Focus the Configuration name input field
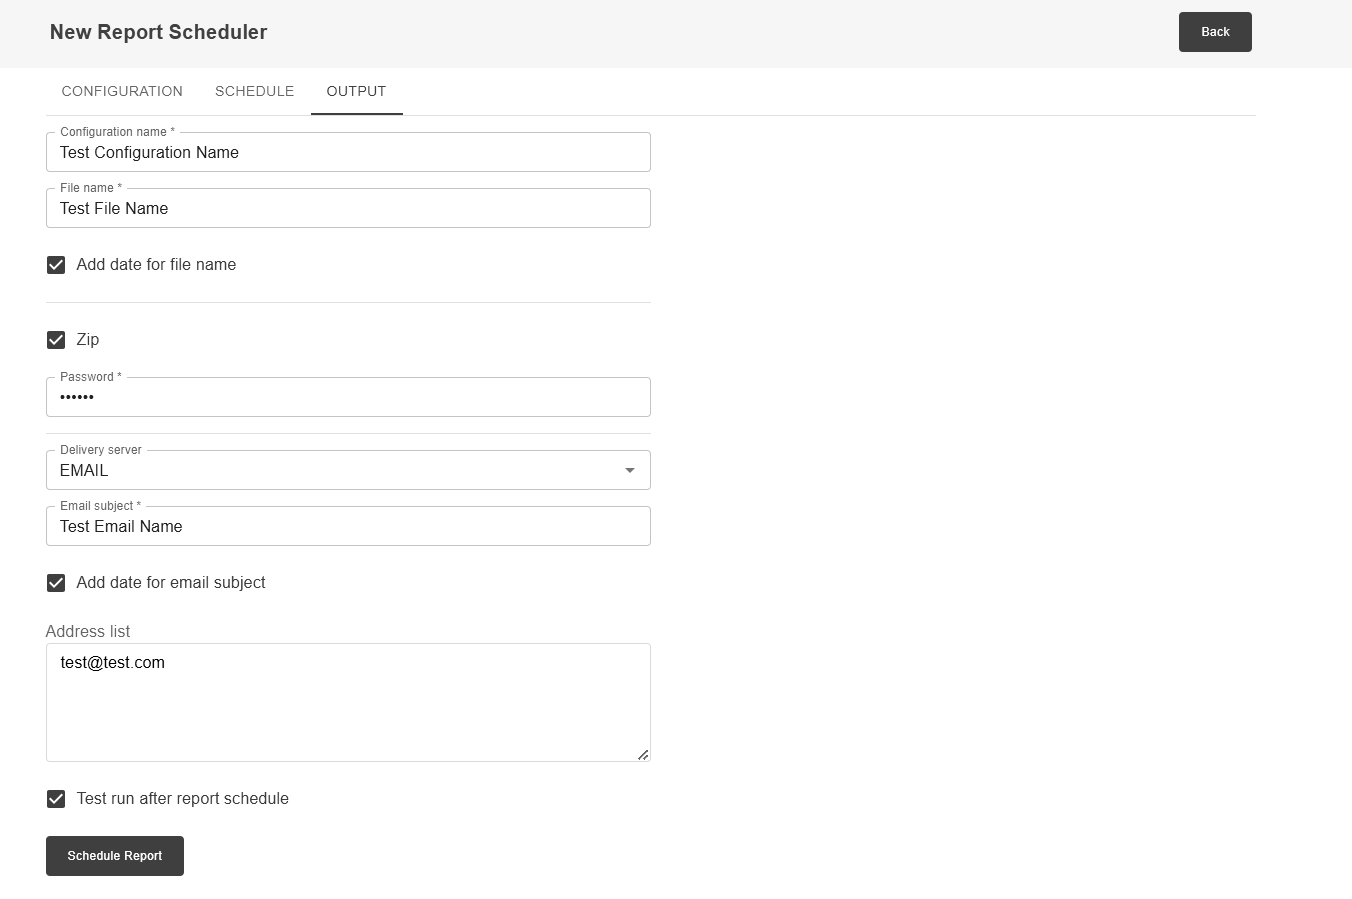This screenshot has height=899, width=1352. pos(348,153)
